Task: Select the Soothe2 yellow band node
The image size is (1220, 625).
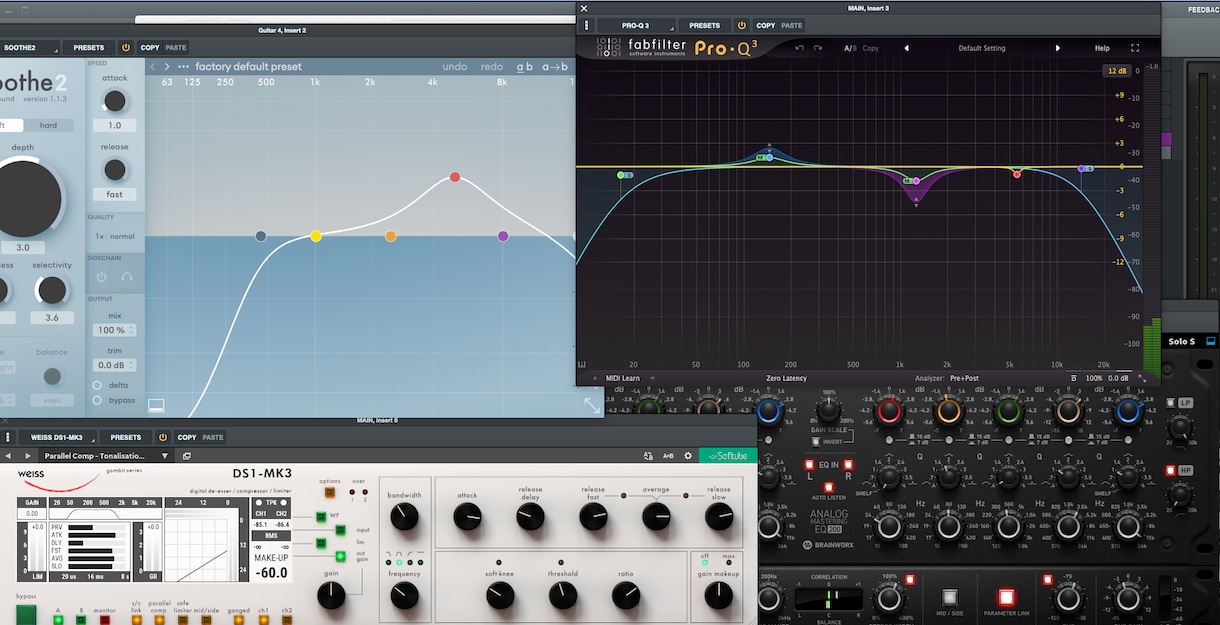Action: tap(316, 236)
